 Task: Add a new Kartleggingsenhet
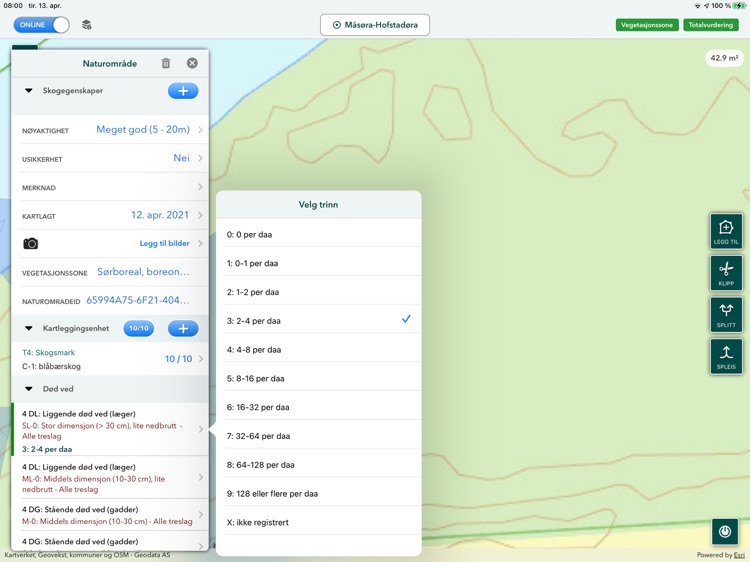[183, 329]
